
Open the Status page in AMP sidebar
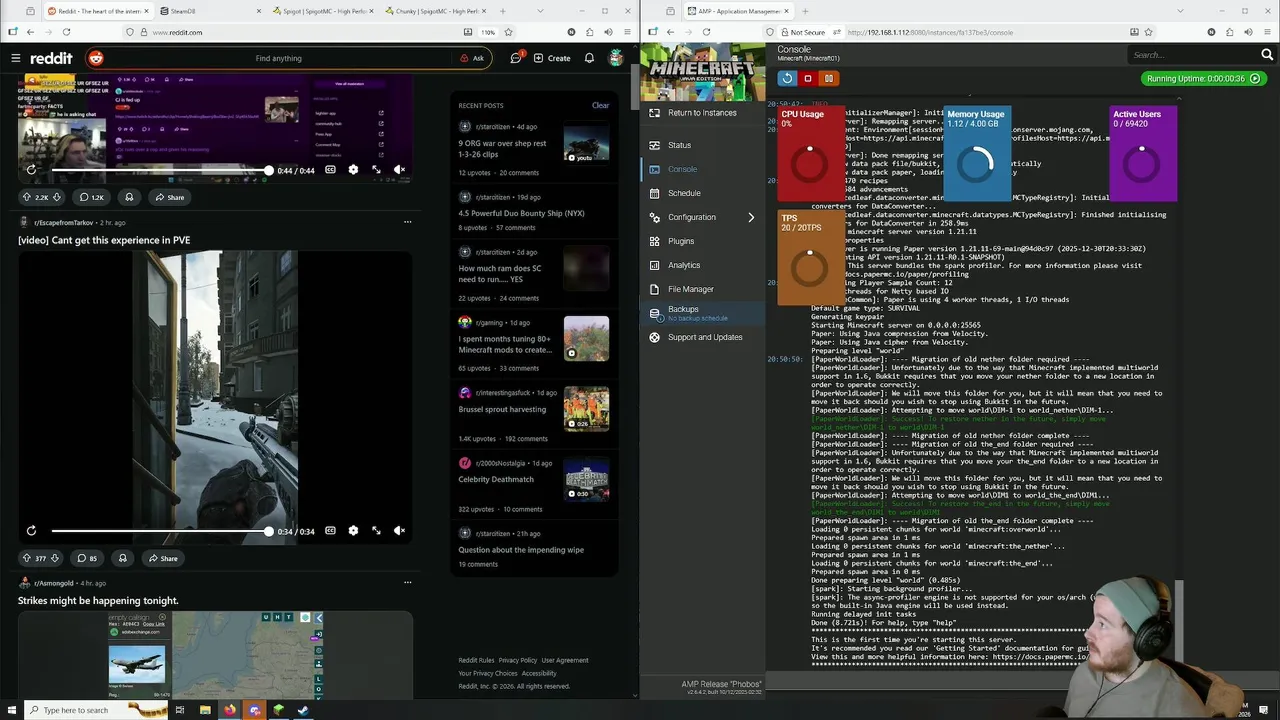click(702, 145)
